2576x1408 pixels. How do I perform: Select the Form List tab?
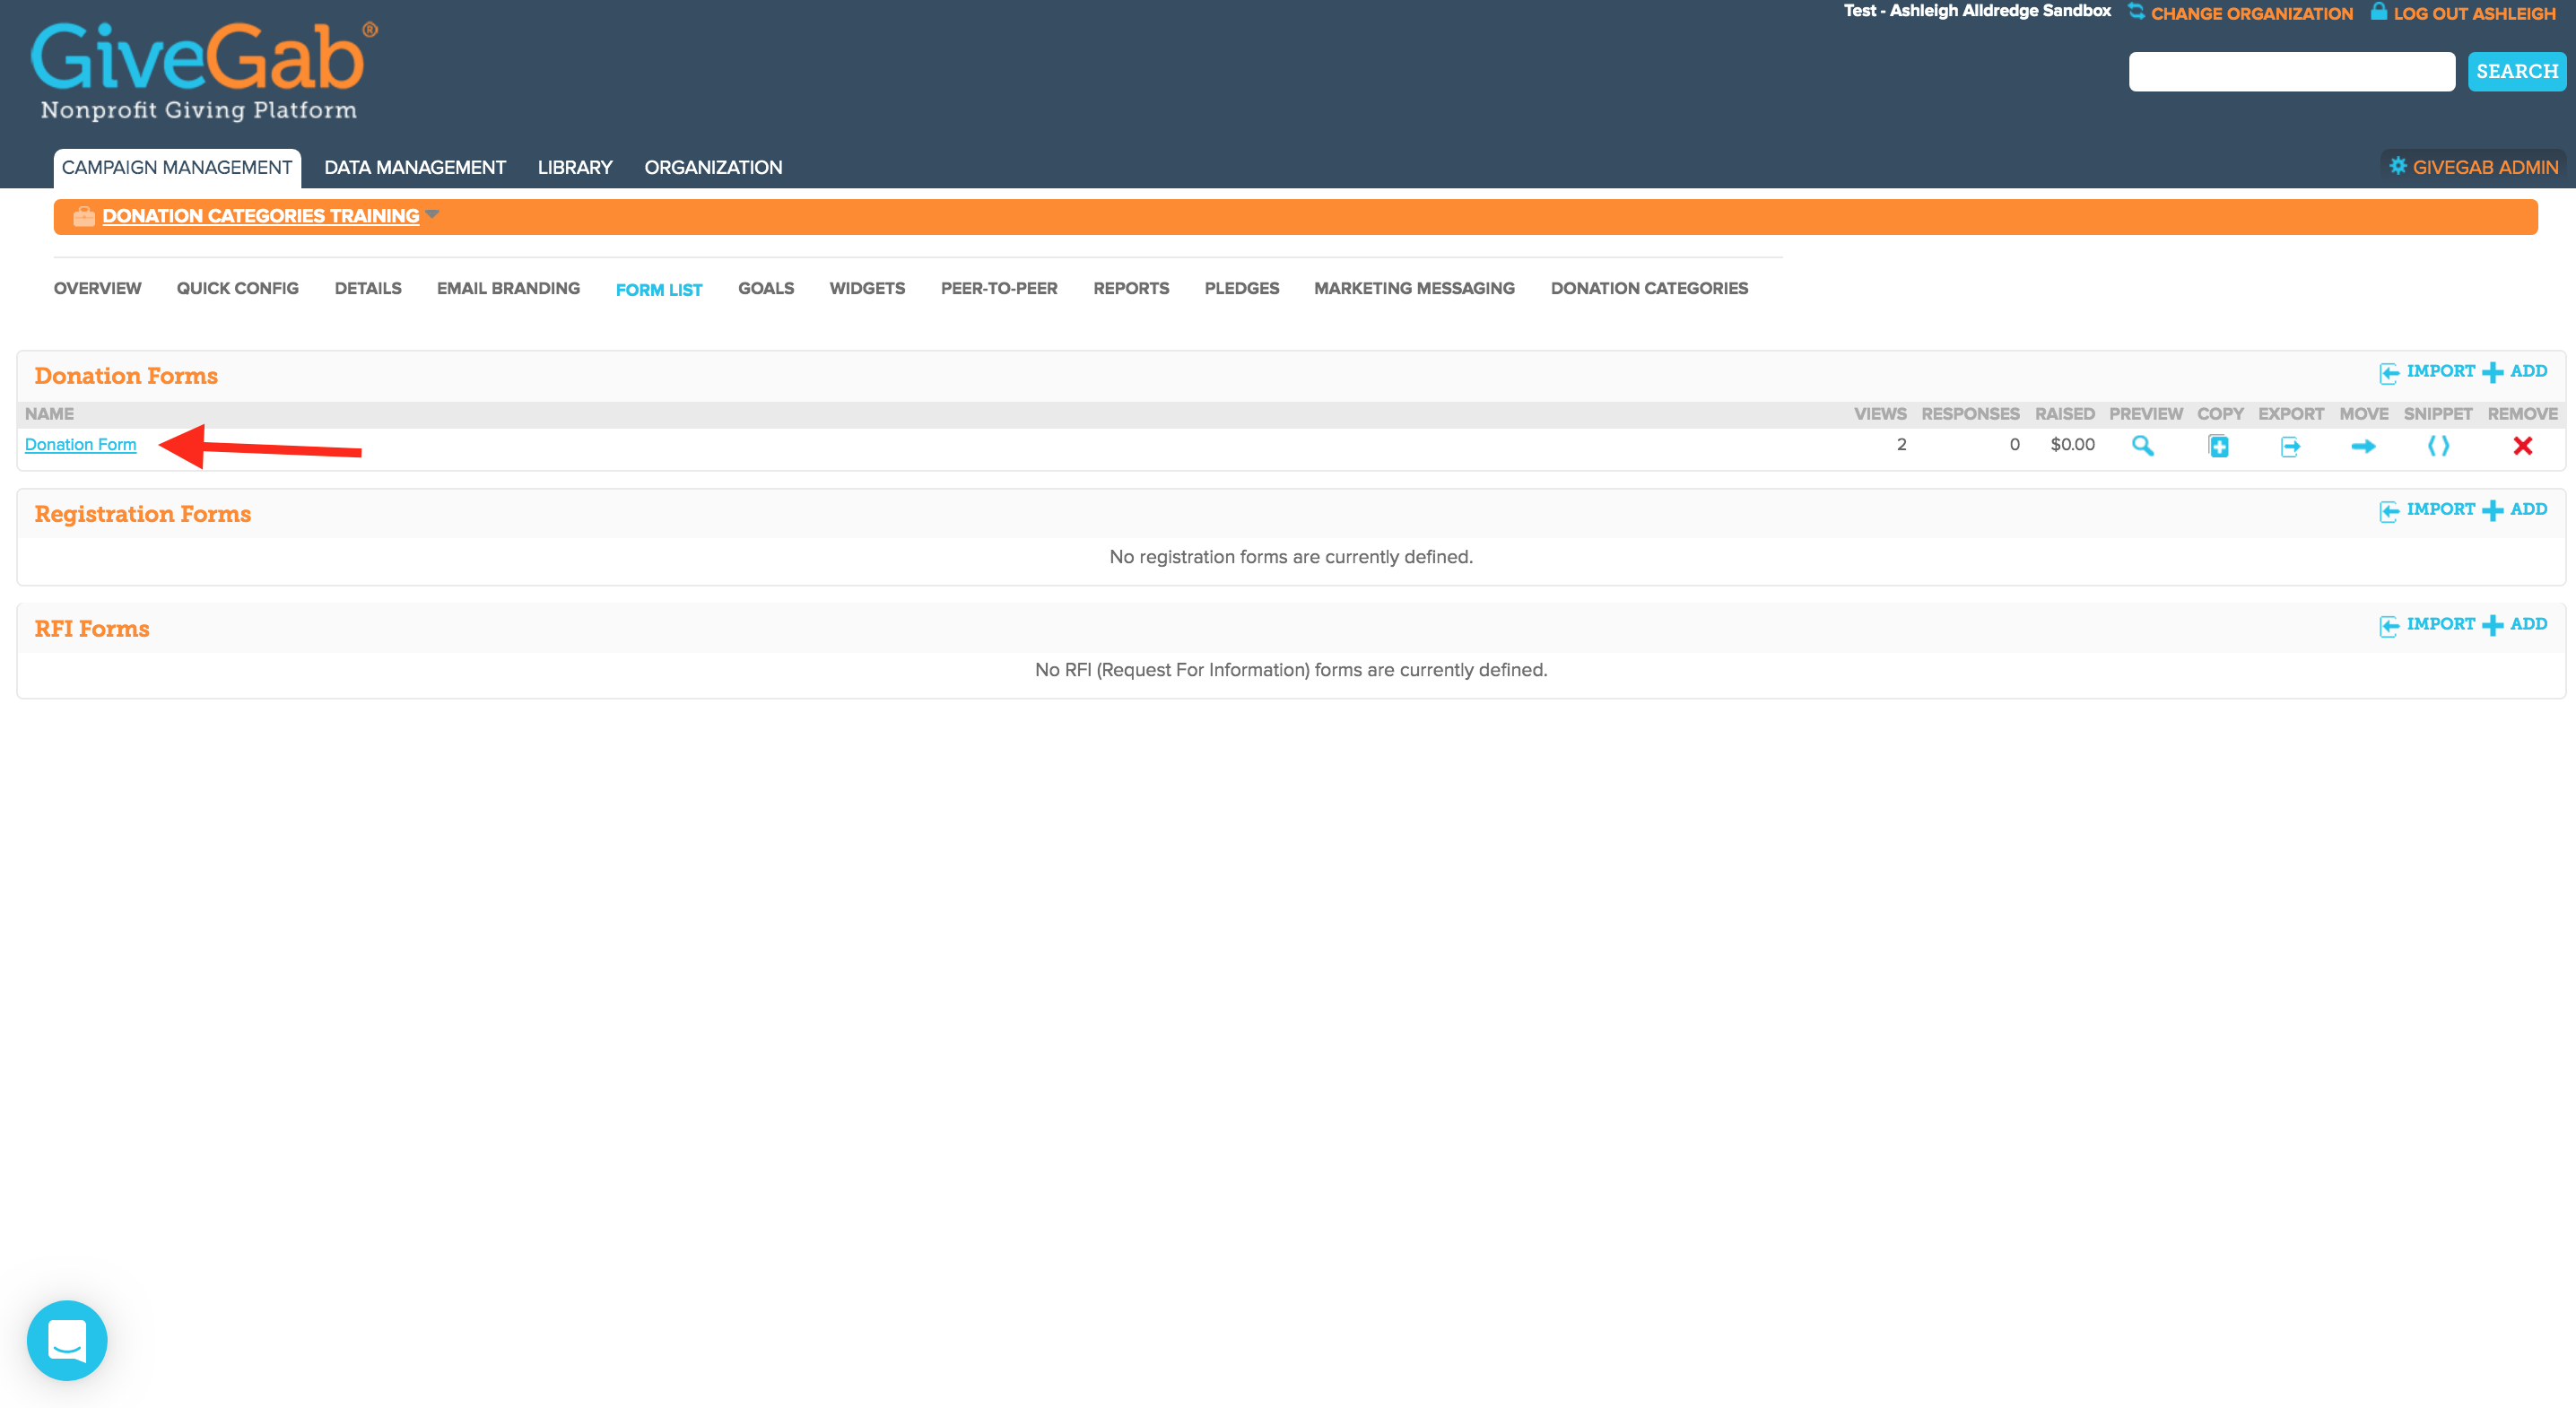pyautogui.click(x=659, y=290)
